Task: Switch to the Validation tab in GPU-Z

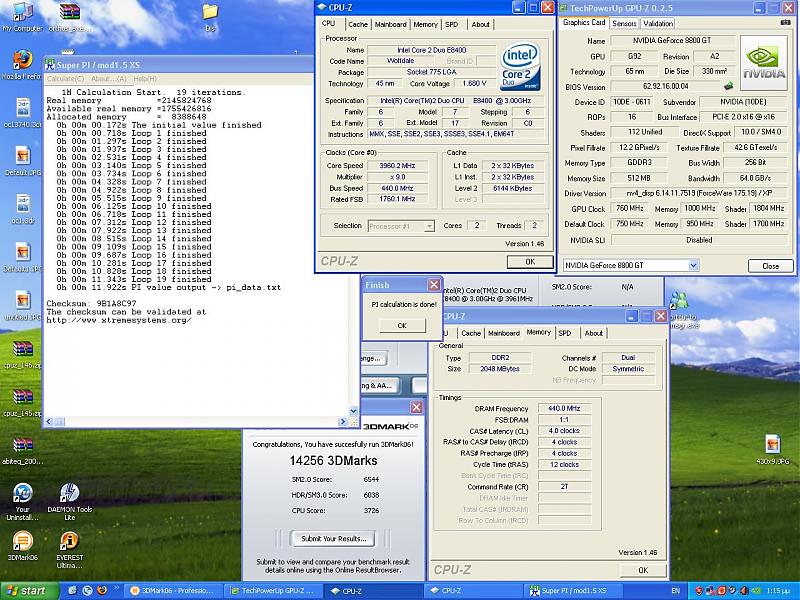Action: [x=658, y=23]
